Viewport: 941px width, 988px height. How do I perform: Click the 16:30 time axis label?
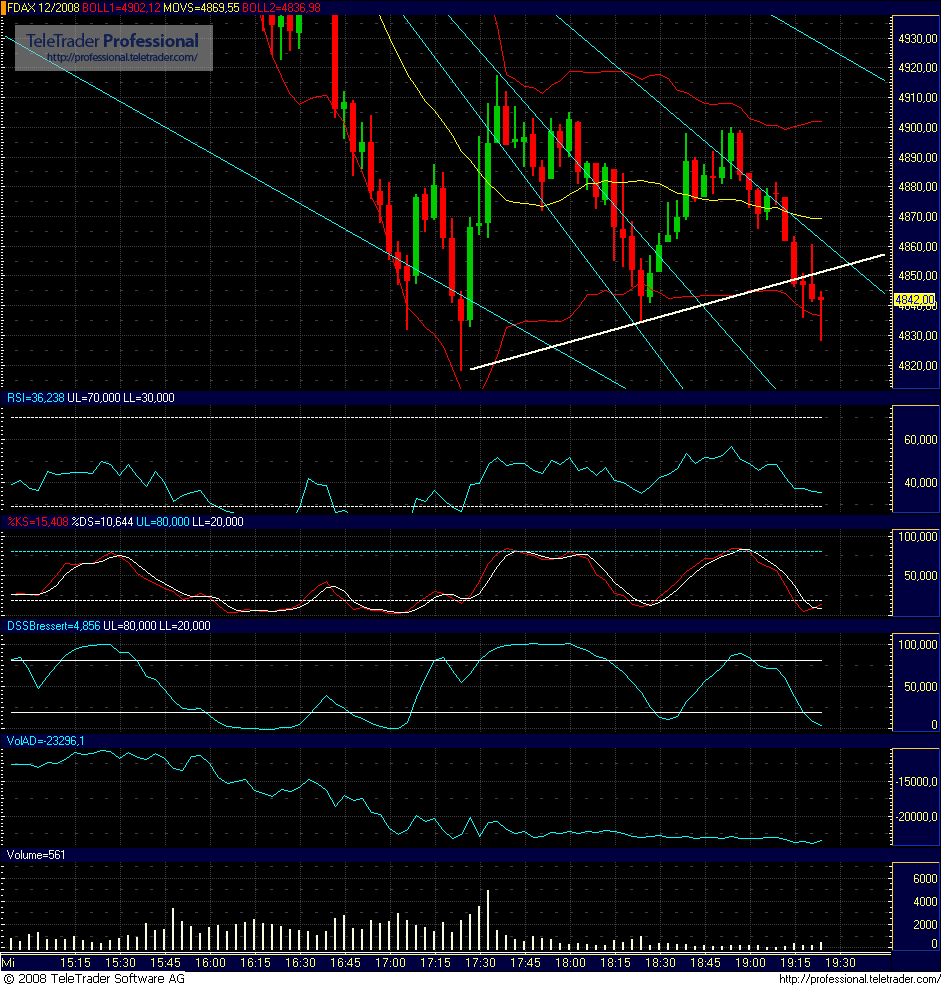[300, 963]
